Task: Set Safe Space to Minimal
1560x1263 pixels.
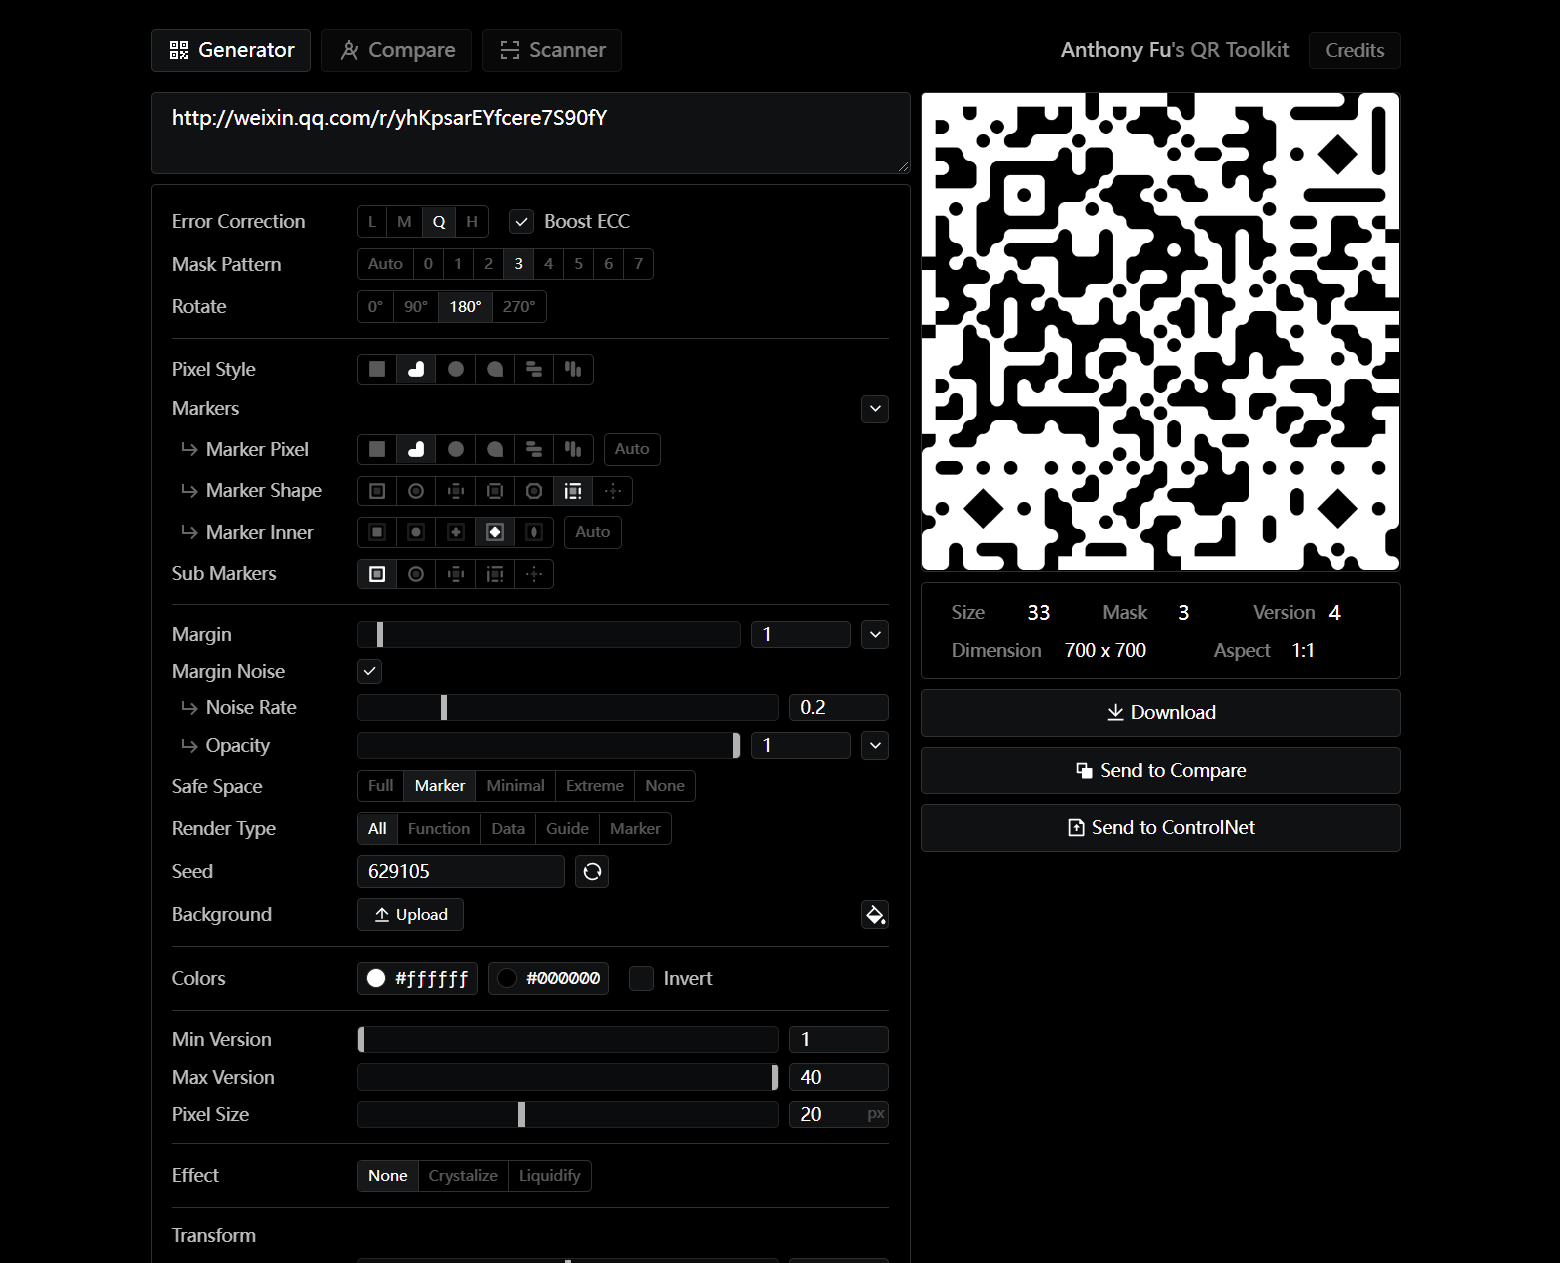Action: 515,786
